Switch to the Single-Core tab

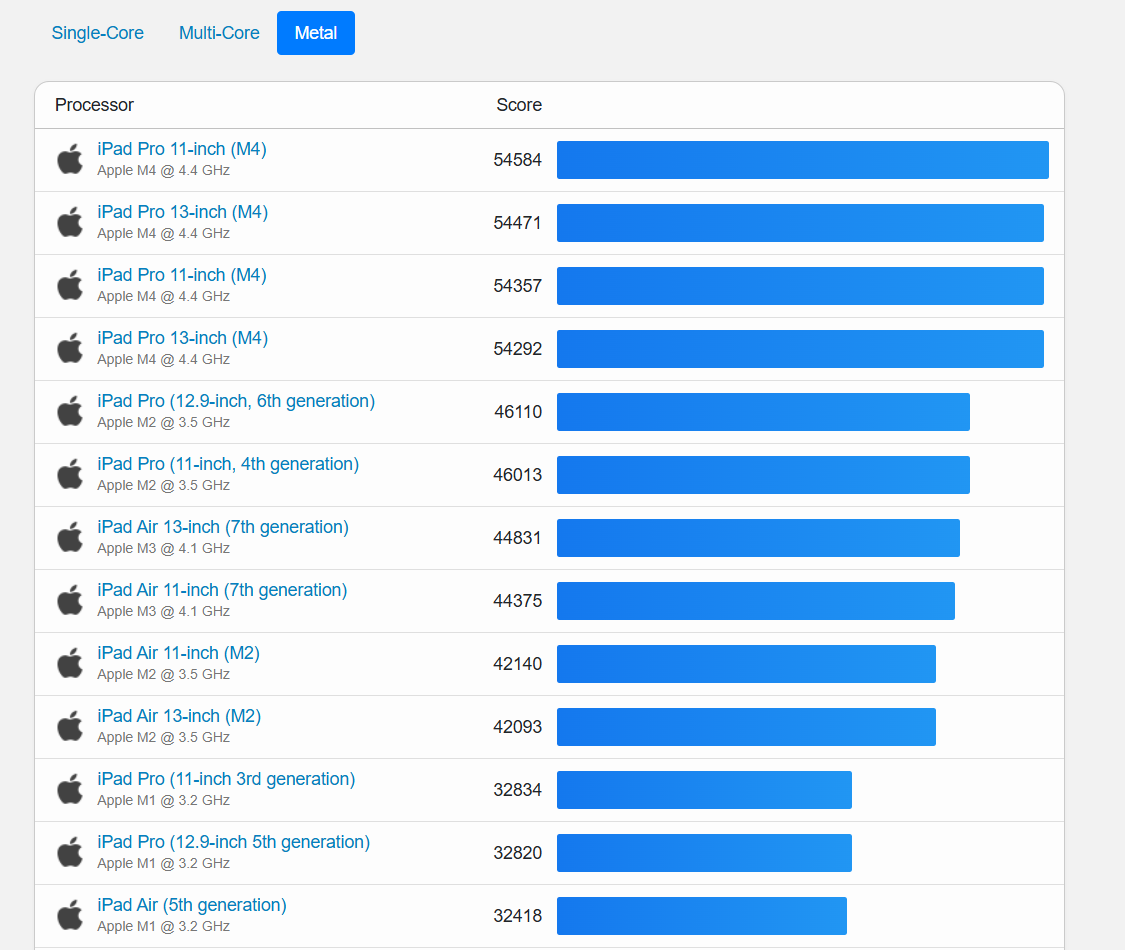point(98,33)
